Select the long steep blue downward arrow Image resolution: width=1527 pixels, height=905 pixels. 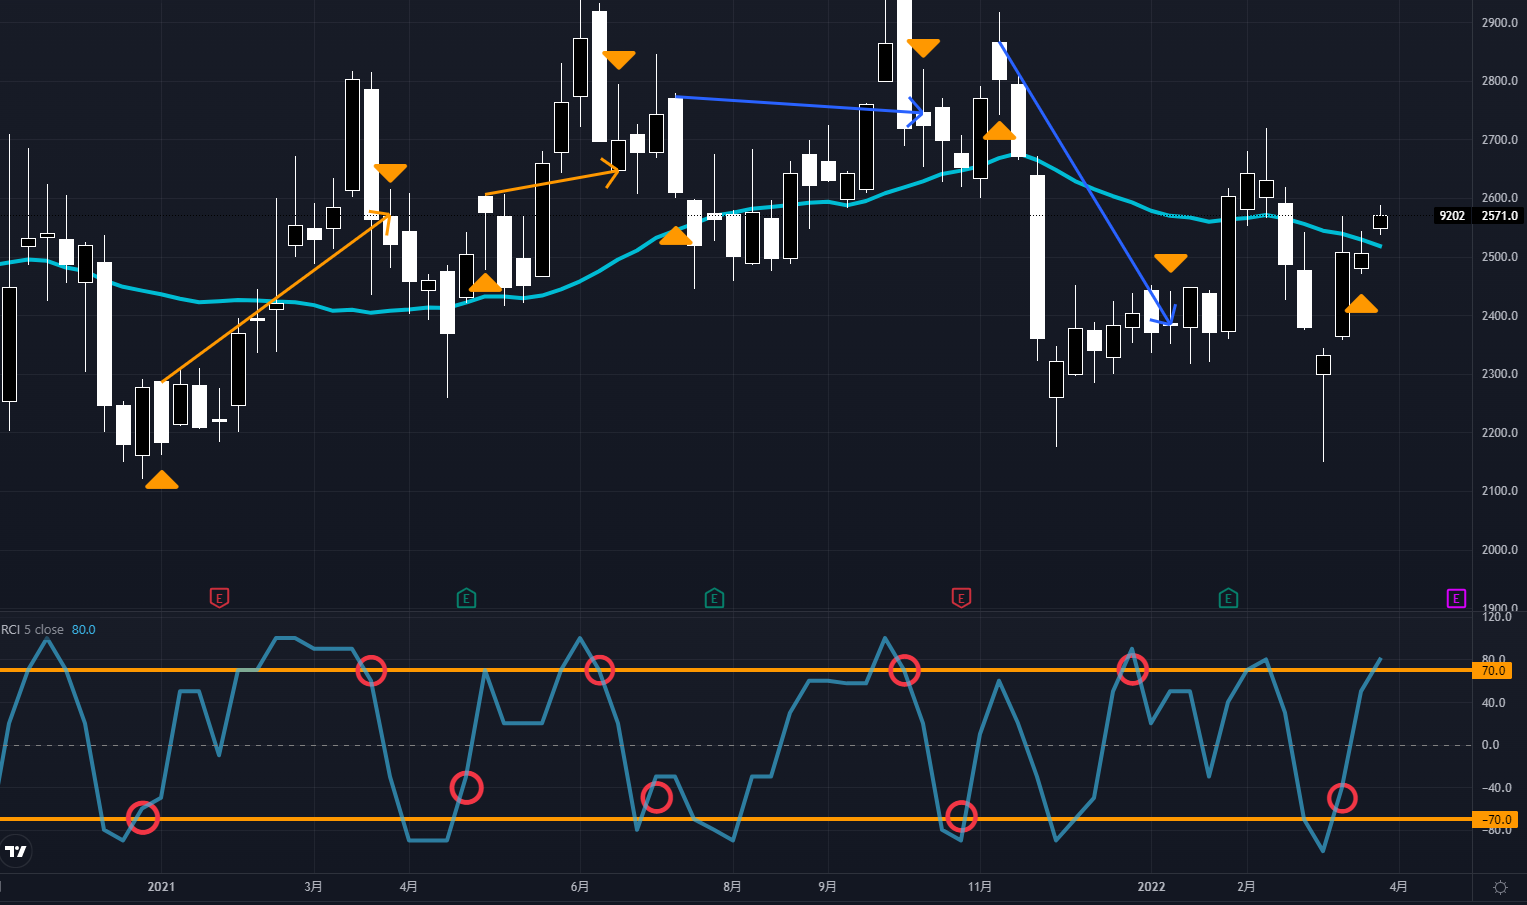[1085, 183]
